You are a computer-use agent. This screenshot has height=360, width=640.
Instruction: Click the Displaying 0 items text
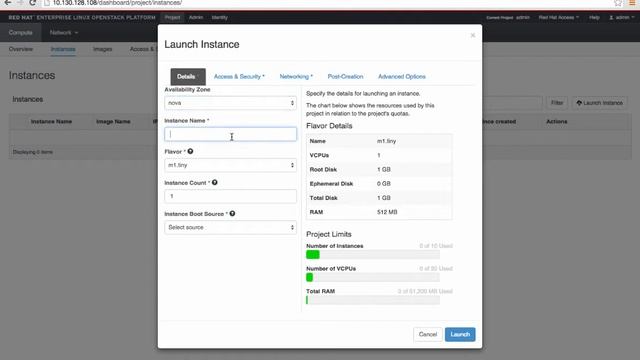(x=33, y=152)
